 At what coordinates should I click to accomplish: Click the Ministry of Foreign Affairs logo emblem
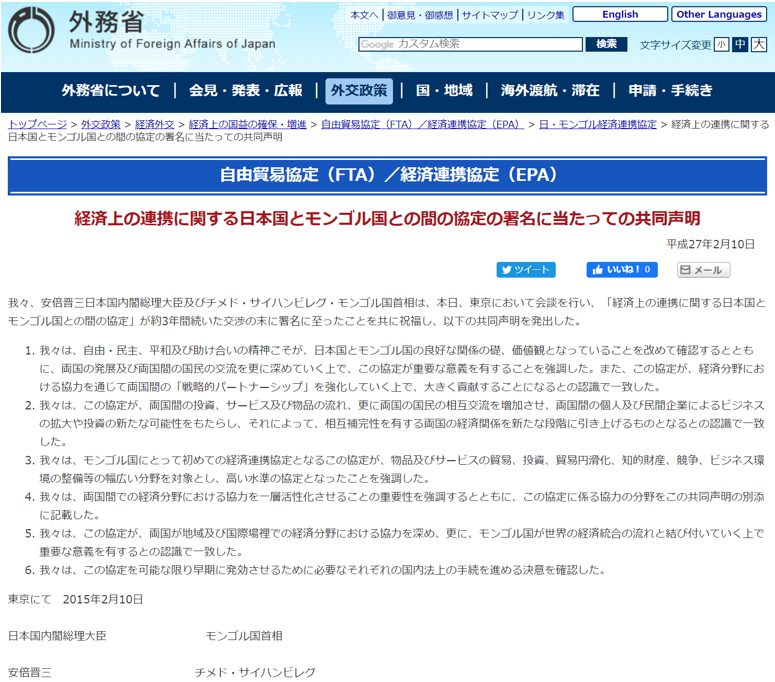click(x=31, y=30)
